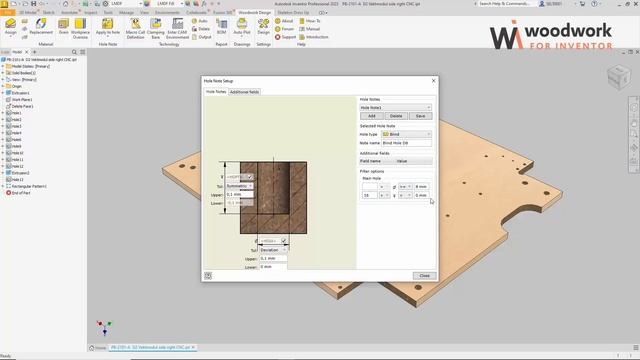
Task: Generate BOM report
Action: pos(222,27)
